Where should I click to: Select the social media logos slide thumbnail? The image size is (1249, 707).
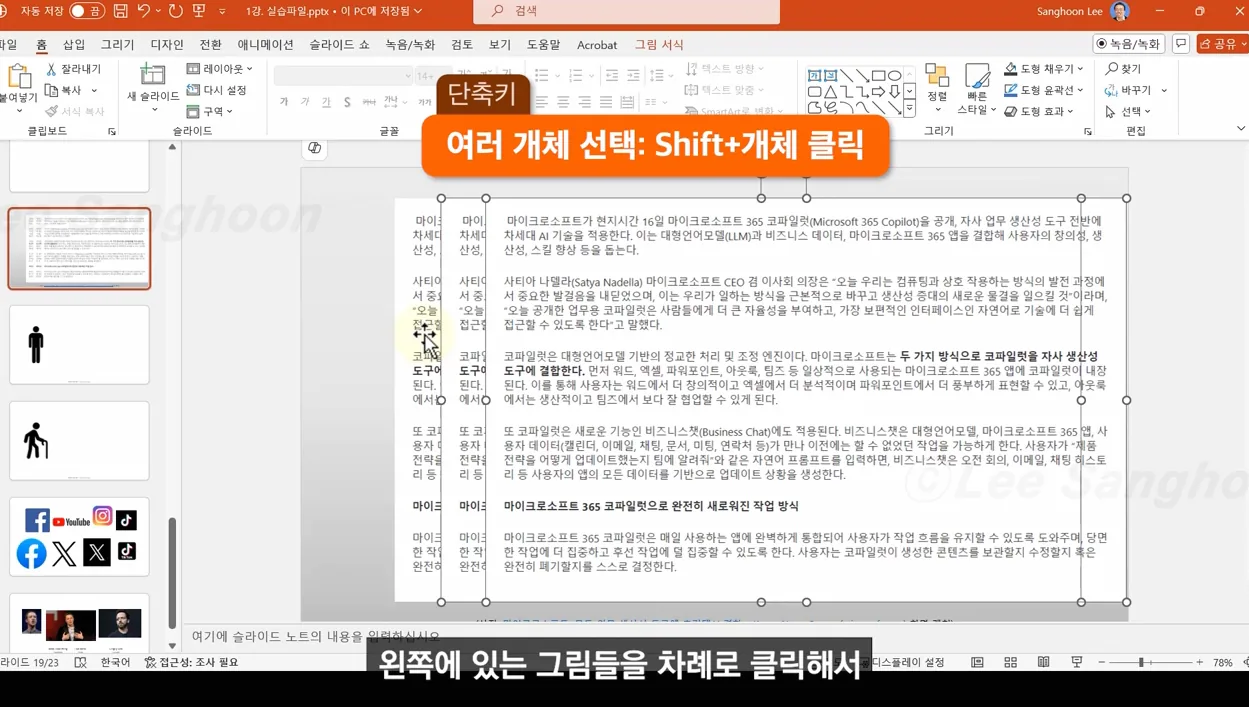pyautogui.click(x=79, y=537)
